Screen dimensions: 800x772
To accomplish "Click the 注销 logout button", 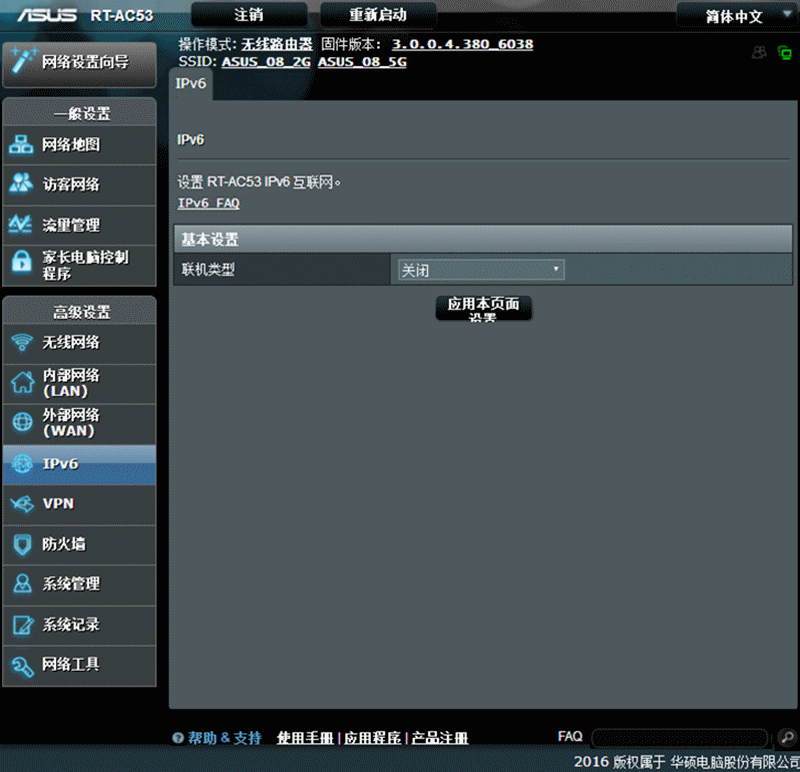I will coord(249,15).
